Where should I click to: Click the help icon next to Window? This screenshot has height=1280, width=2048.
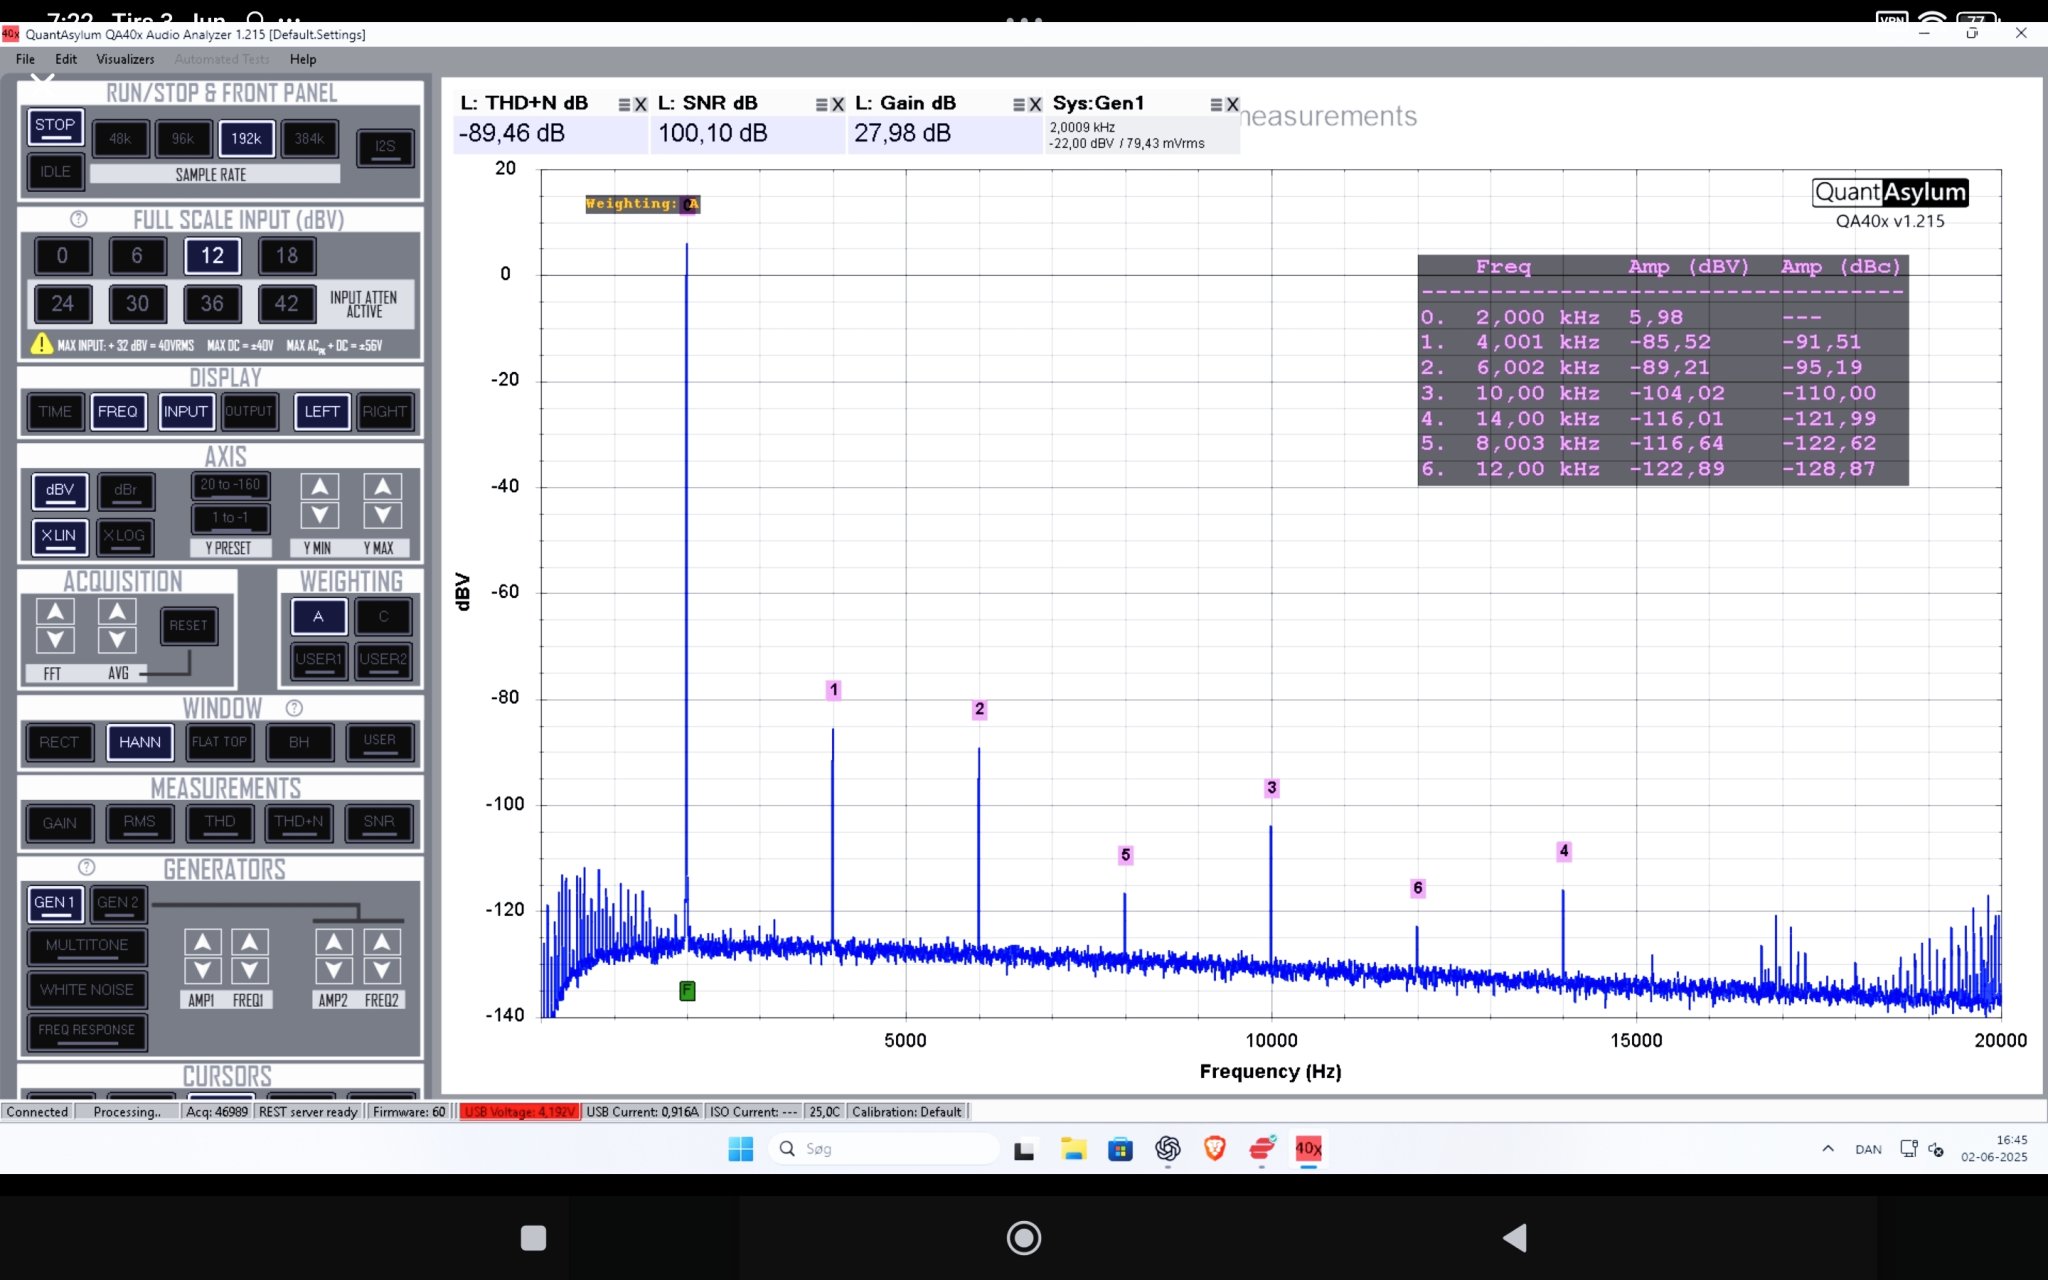coord(294,708)
